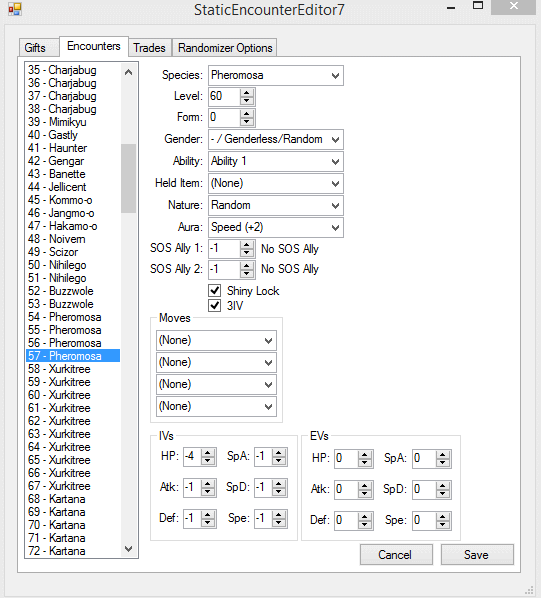
Task: Increment SOS Ally 1 with up arrow
Action: pos(247,245)
